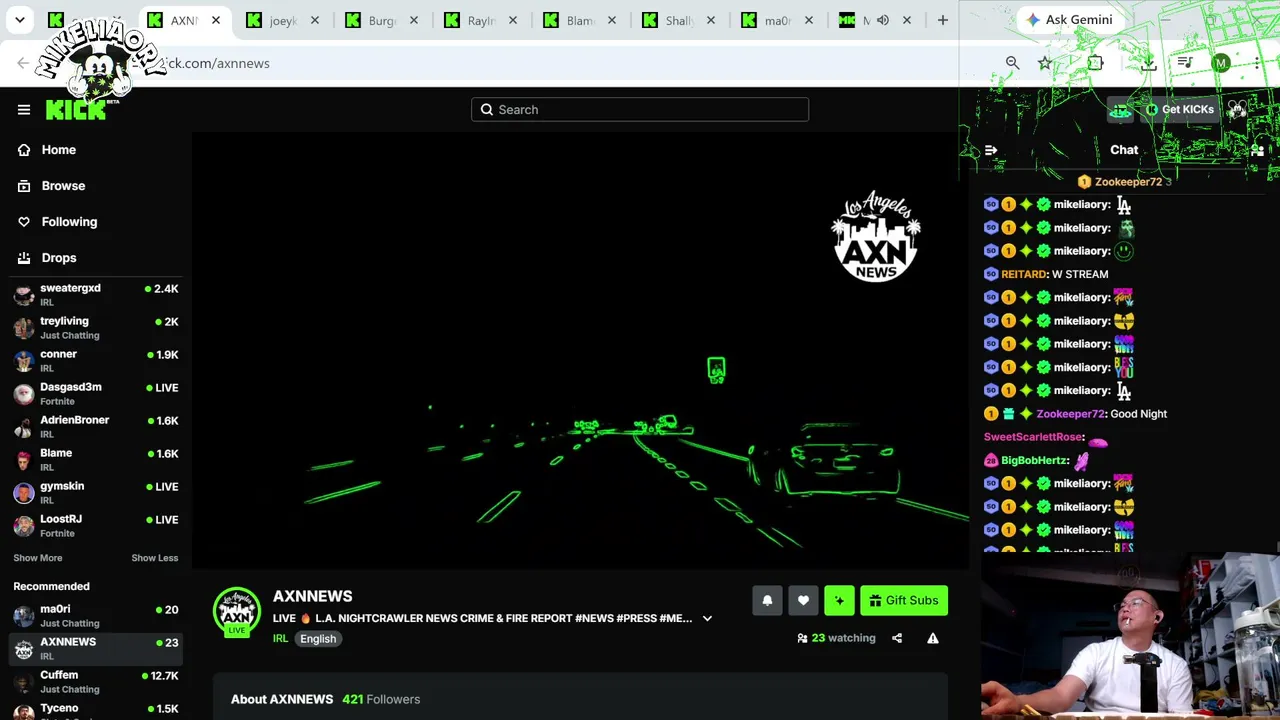This screenshot has height=720, width=1280.
Task: Open LoostRJ channel in the sidebar
Action: pos(96,525)
